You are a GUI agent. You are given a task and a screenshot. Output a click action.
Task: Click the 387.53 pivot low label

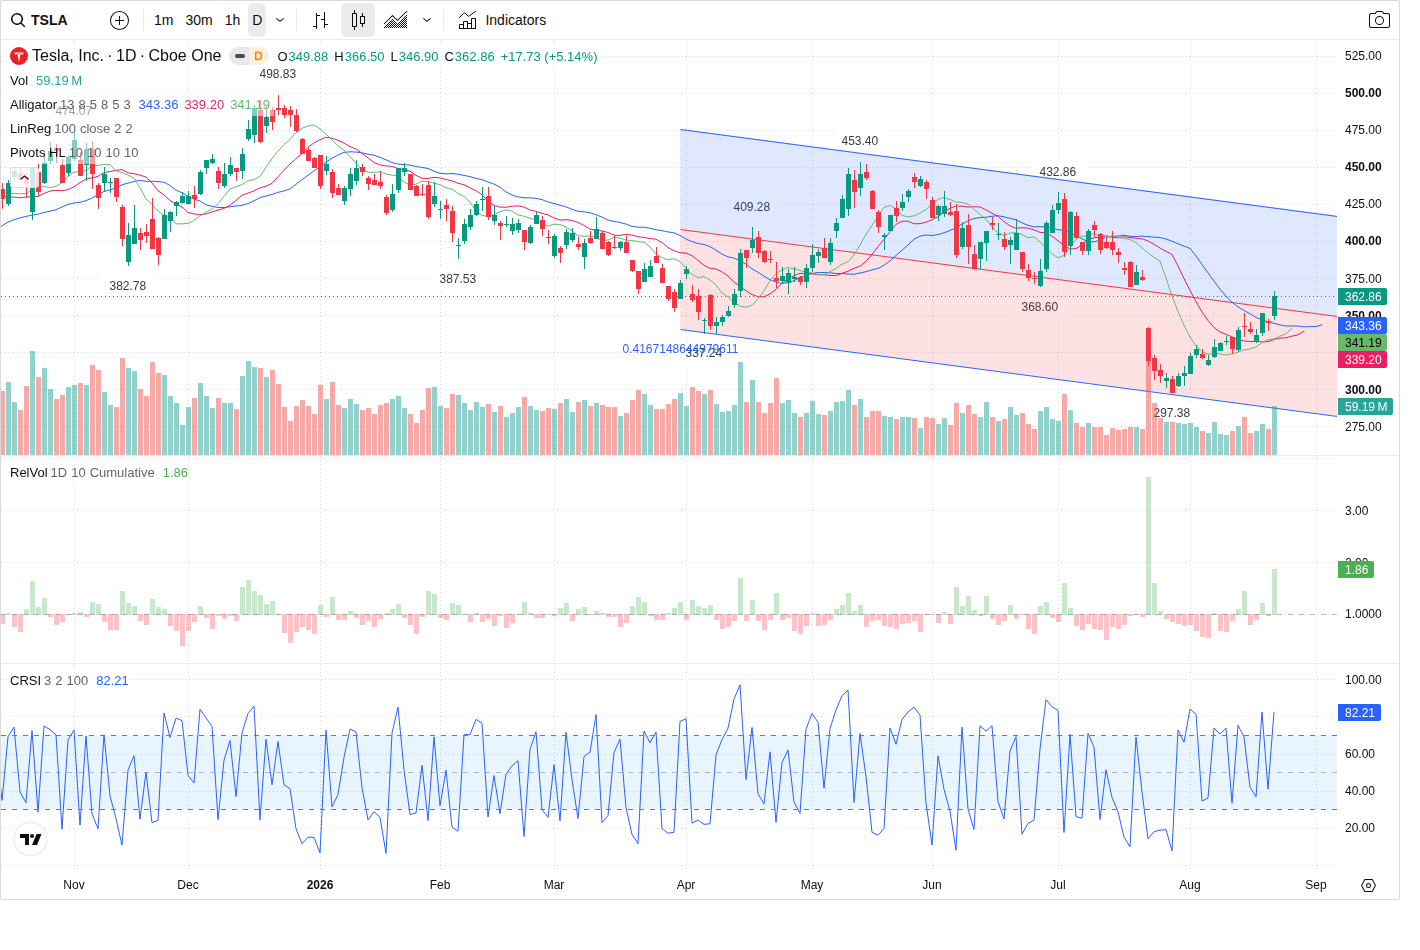click(458, 279)
